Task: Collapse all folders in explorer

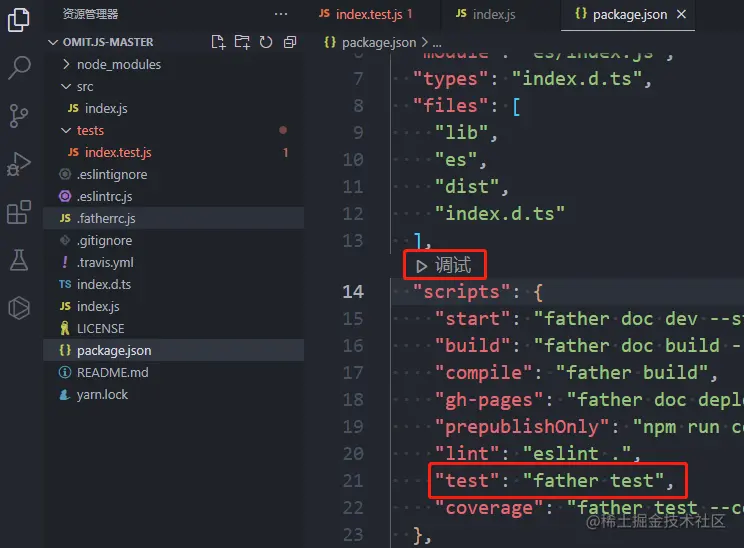Action: click(289, 42)
